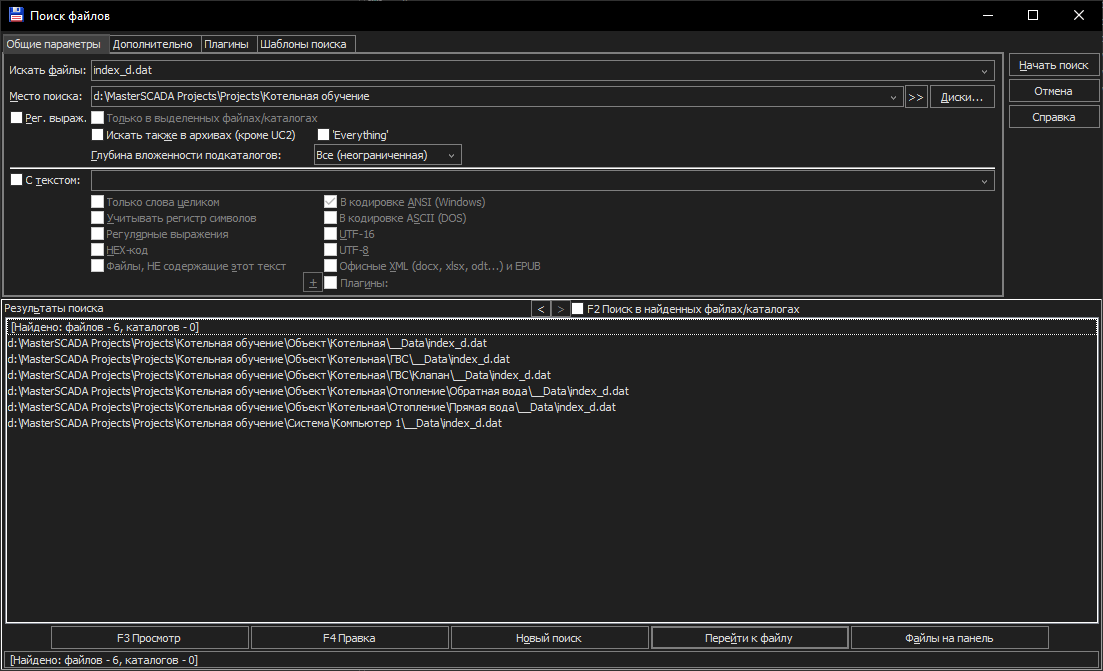1103x671 pixels.
Task: Toggle the 'UTF-16' checkbox
Action: click(x=330, y=234)
